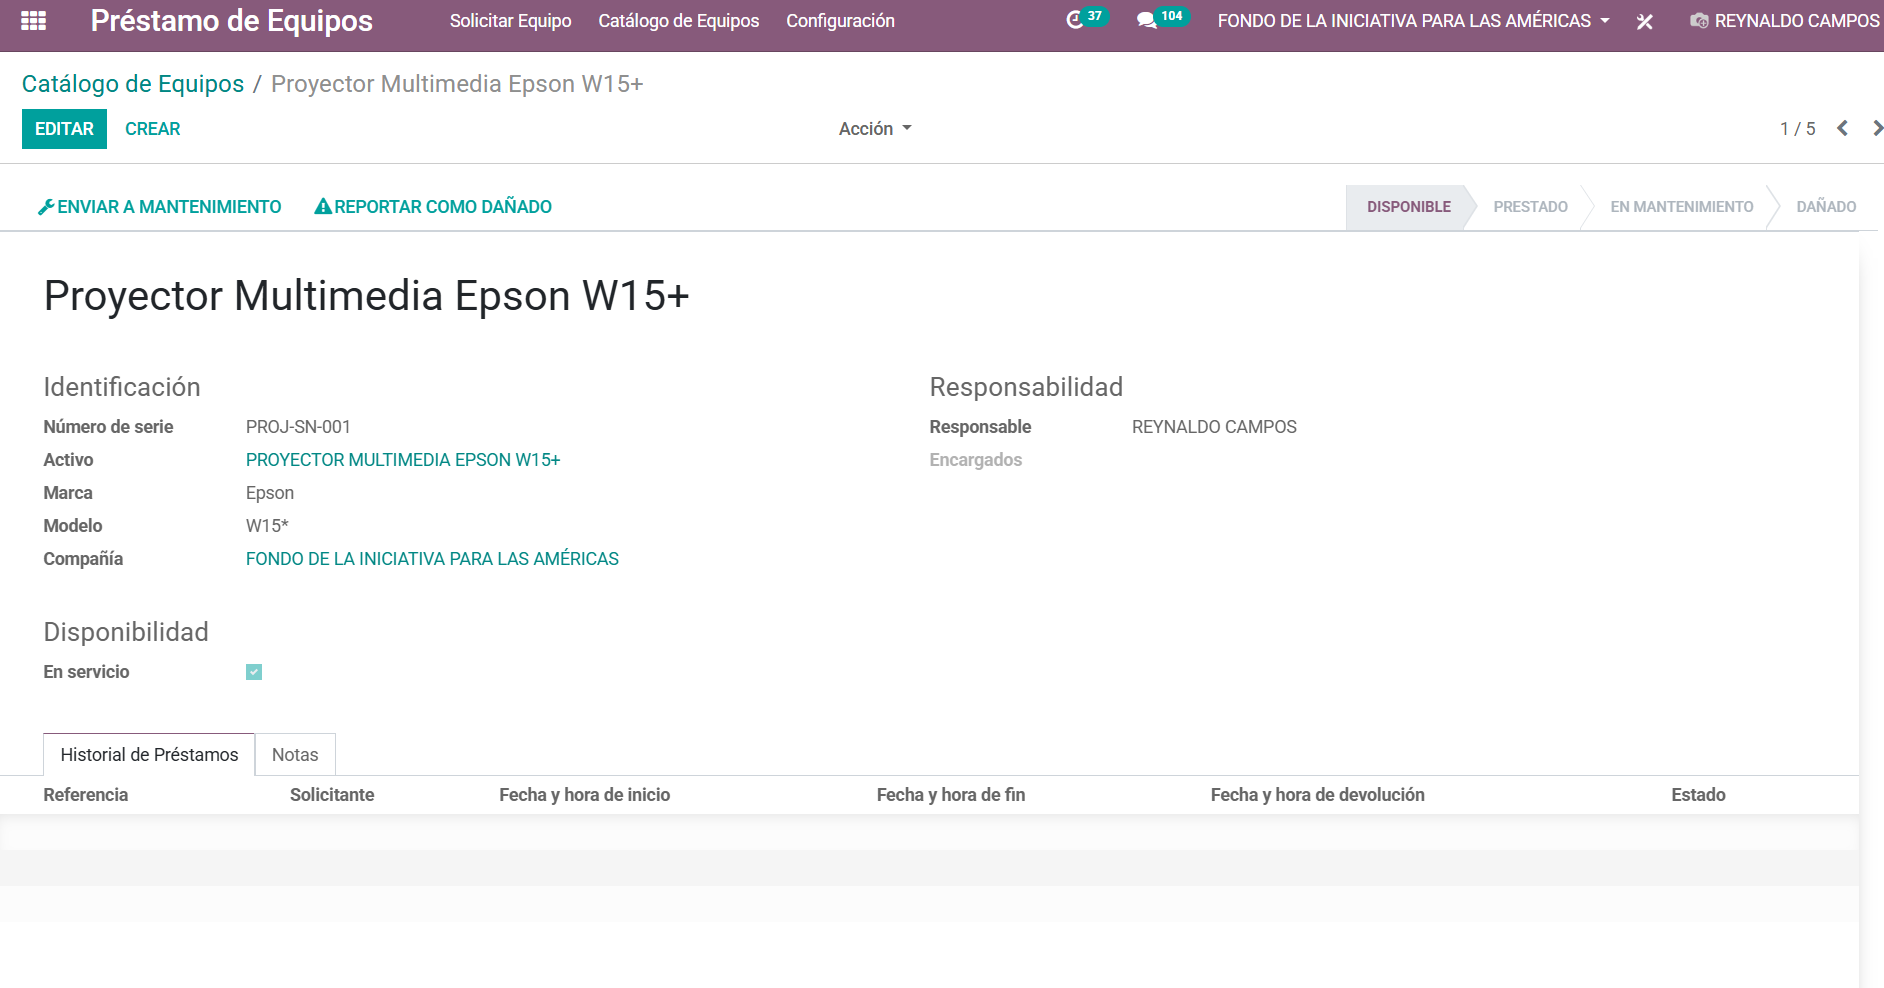
Task: Go to next record arrow
Action: (1877, 128)
